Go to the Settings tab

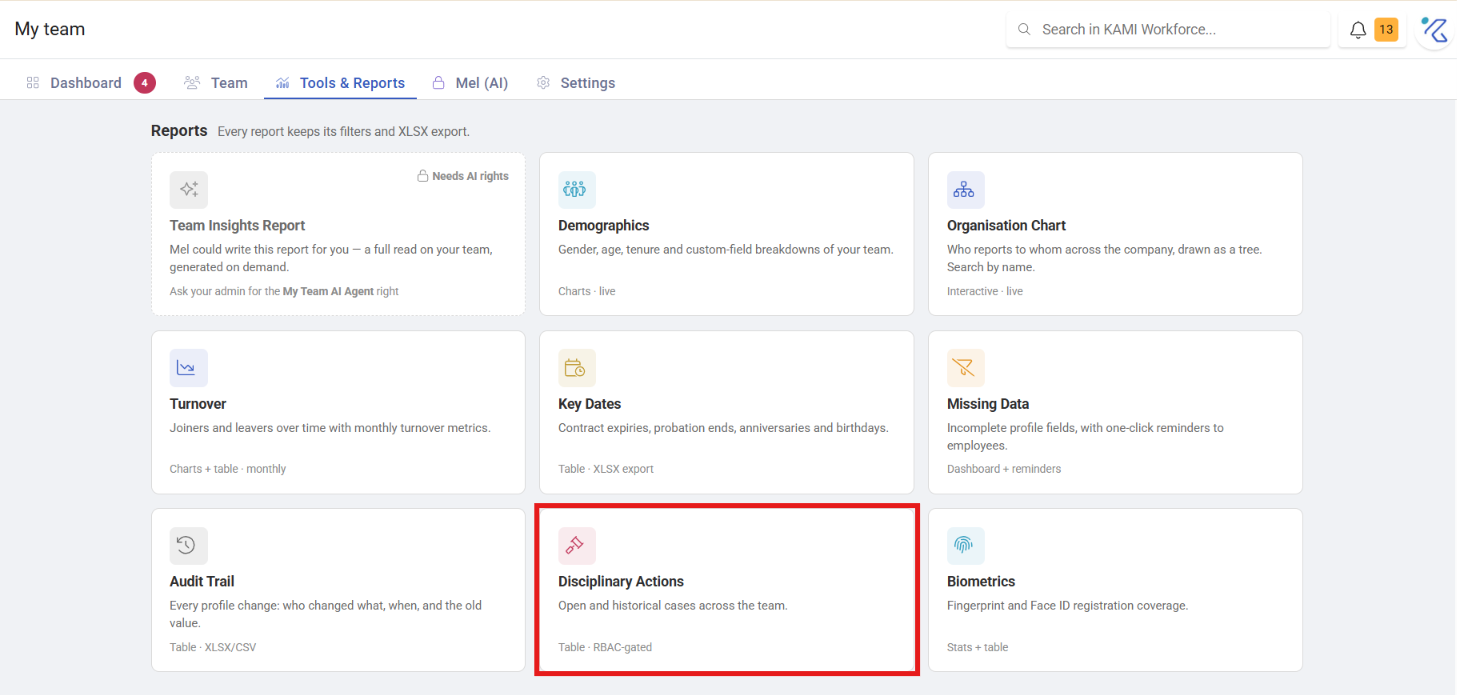576,83
